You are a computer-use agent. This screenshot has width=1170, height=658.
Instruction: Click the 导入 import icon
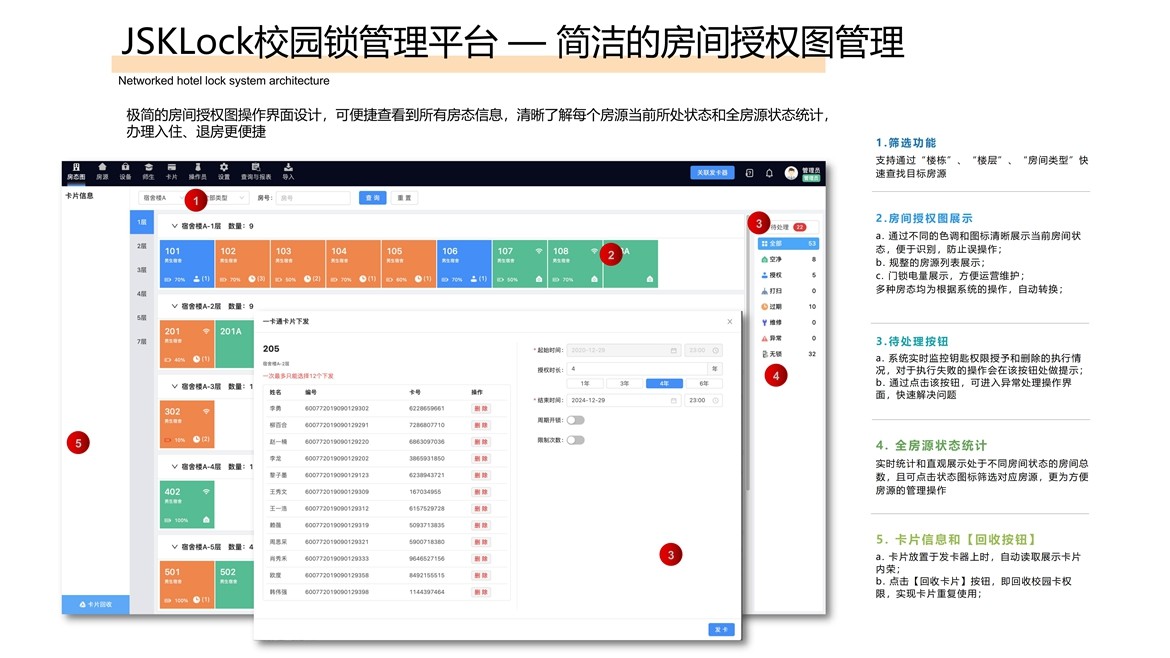pos(289,170)
